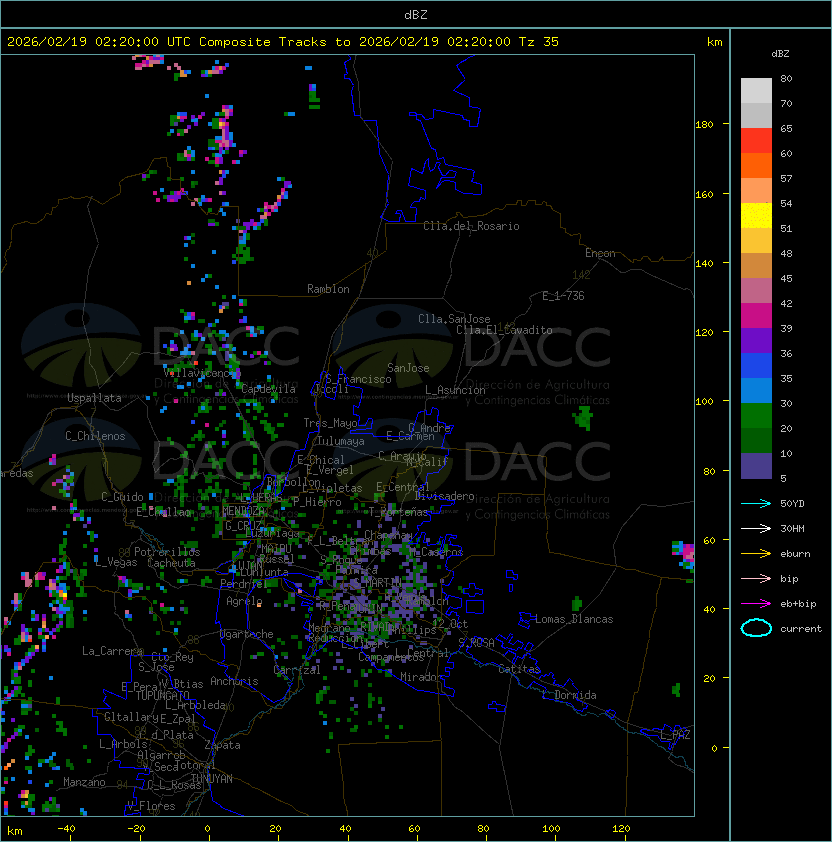Click the 'Capdevila' map label
Image resolution: width=832 pixels, height=842 pixels.
268,389
